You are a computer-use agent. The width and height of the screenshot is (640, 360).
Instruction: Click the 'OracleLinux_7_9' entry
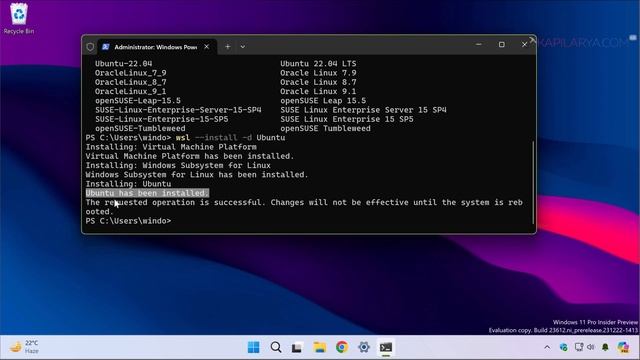click(131, 73)
